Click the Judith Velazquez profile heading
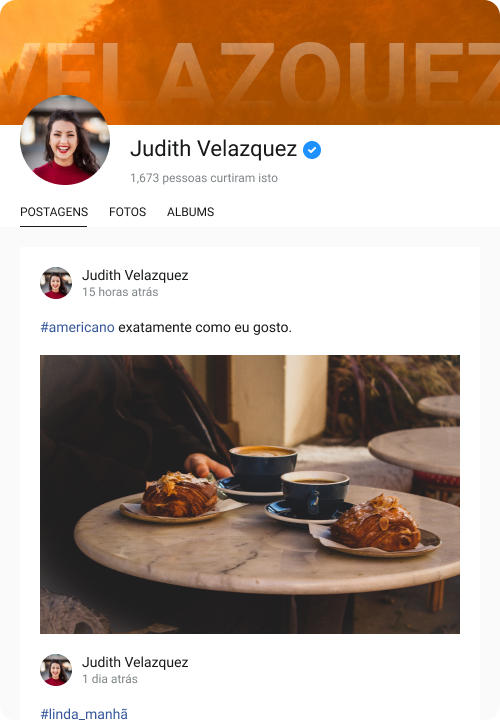 (x=213, y=149)
